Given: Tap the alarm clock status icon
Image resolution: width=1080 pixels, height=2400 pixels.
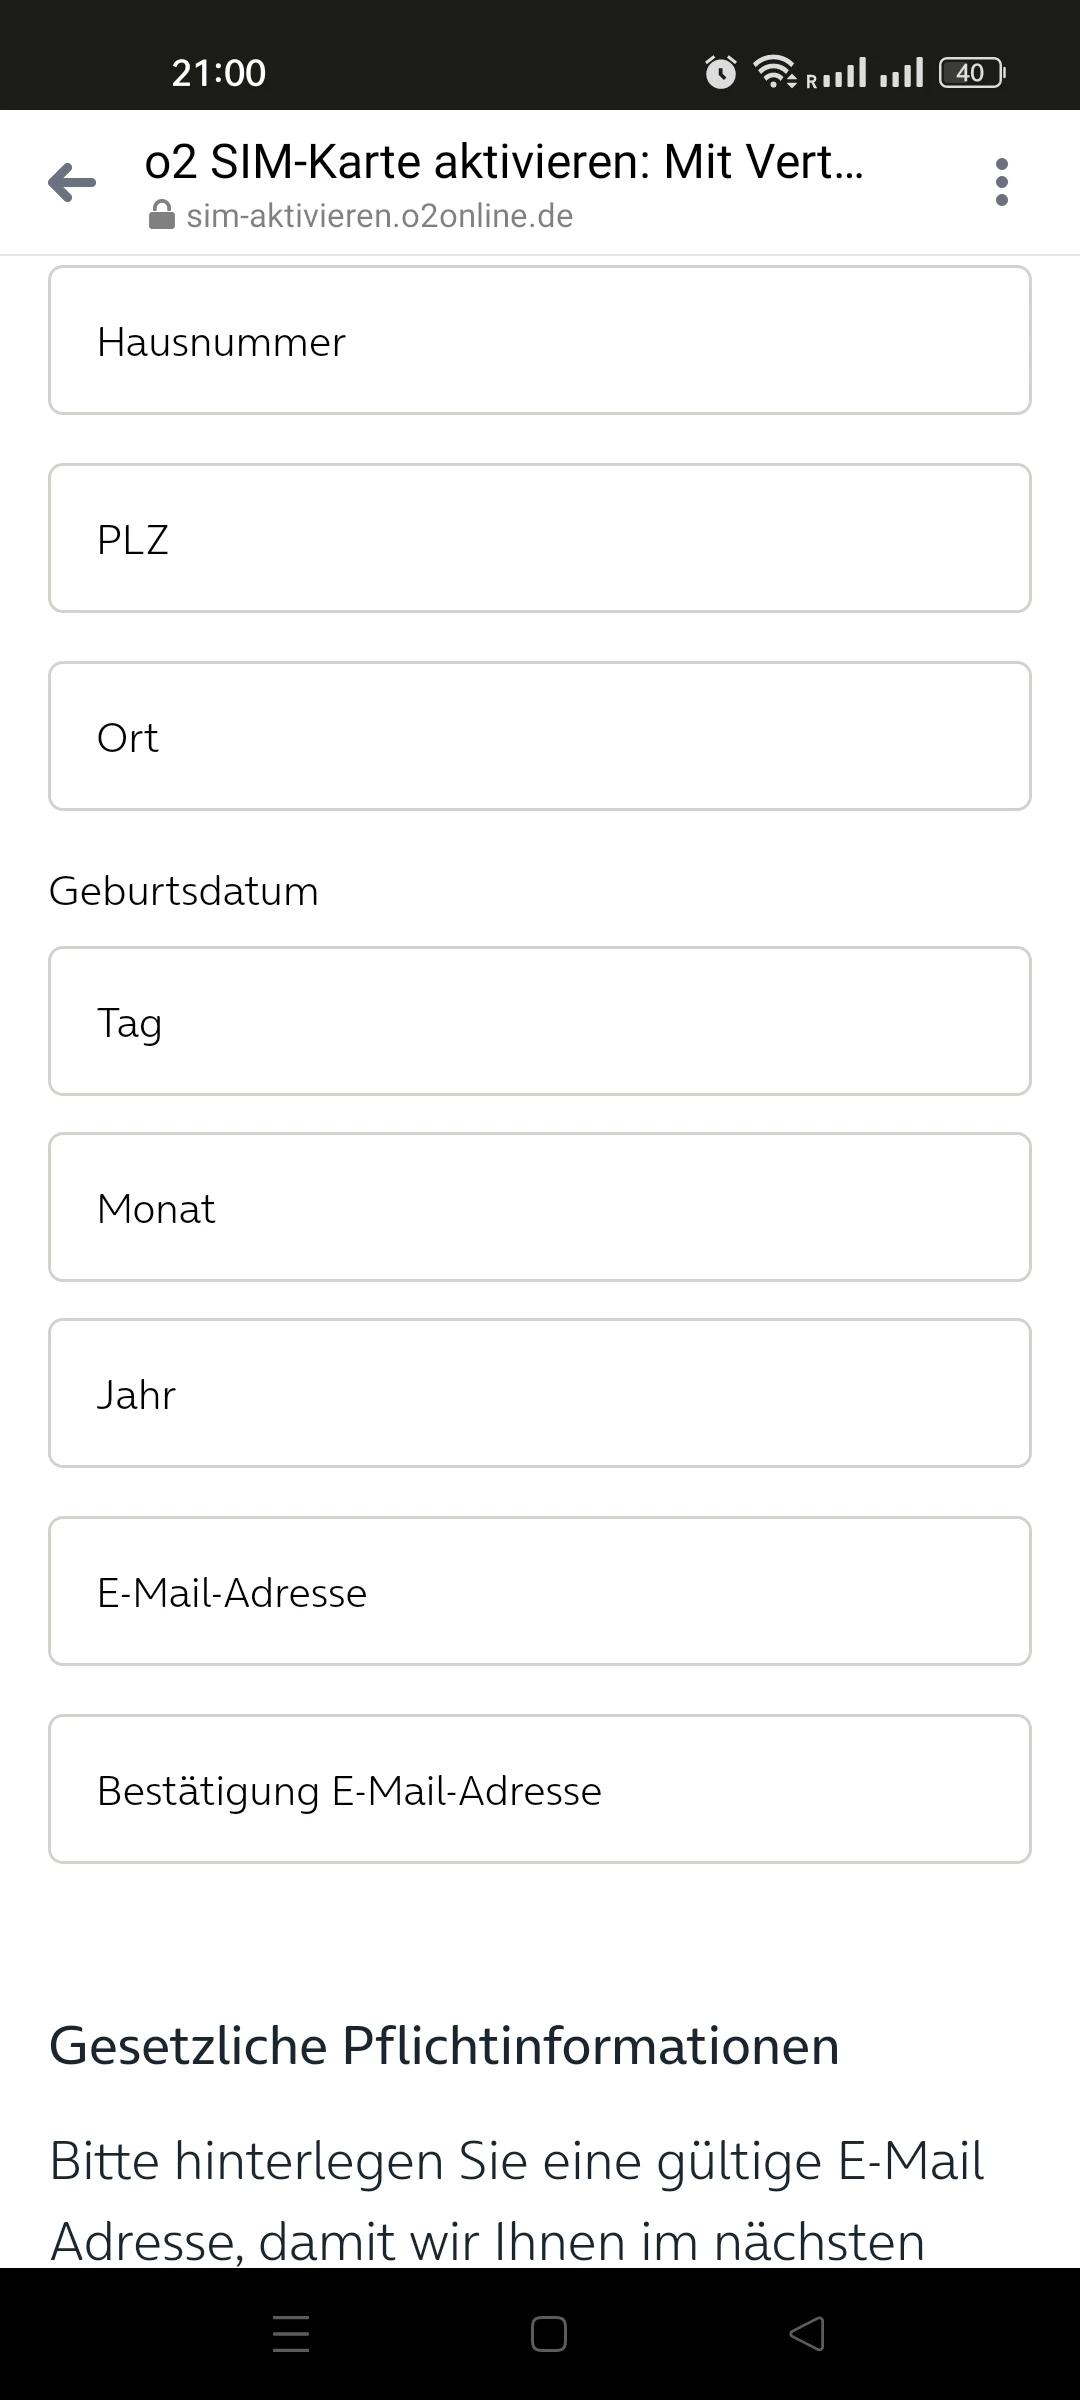Looking at the screenshot, I should coord(720,72).
